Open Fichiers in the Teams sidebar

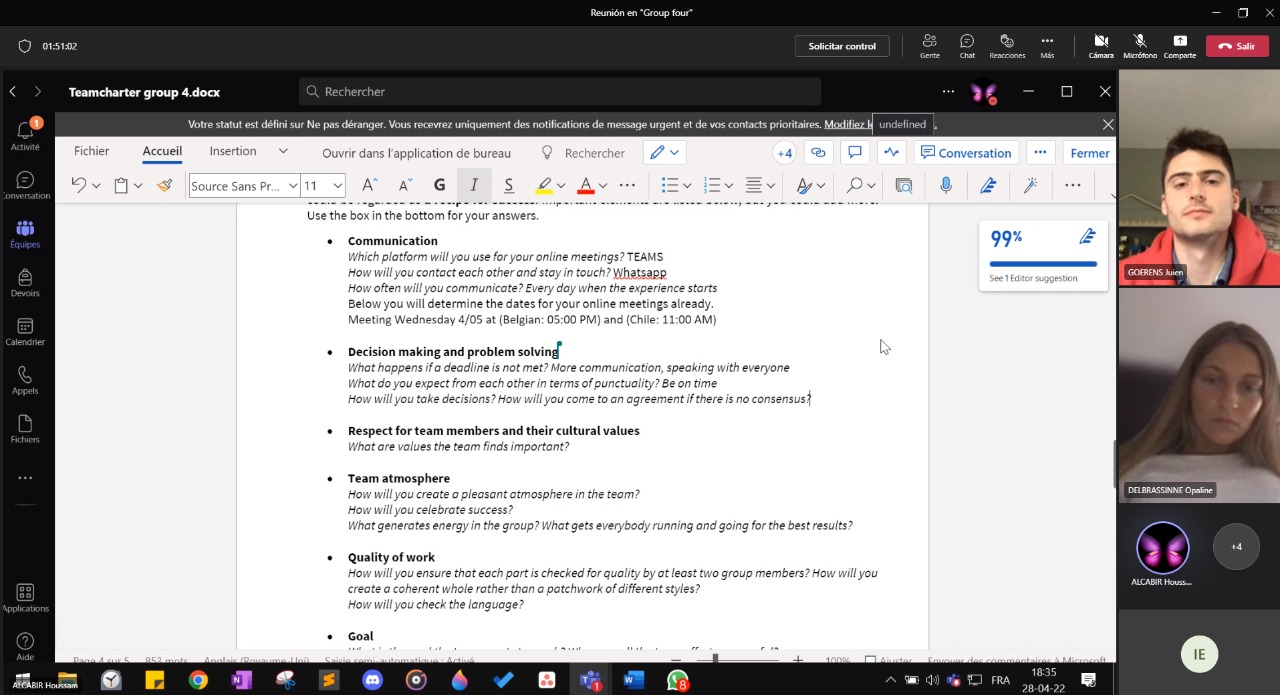[x=25, y=429]
